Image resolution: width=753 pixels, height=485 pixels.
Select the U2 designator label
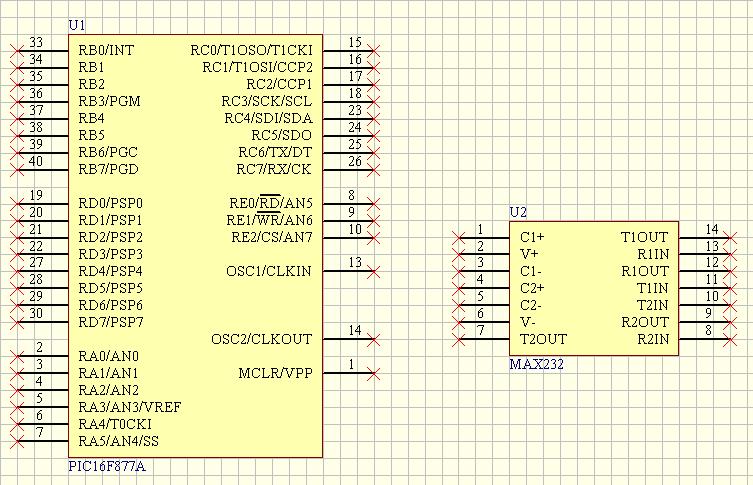518,212
